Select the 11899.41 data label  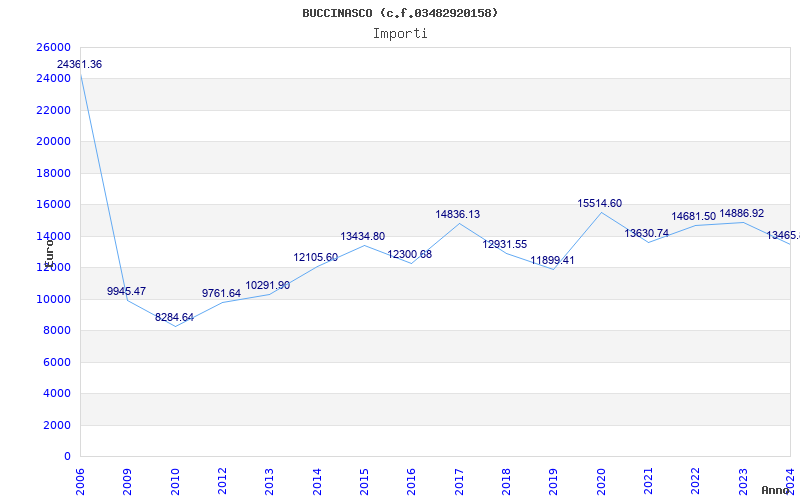[552, 260]
